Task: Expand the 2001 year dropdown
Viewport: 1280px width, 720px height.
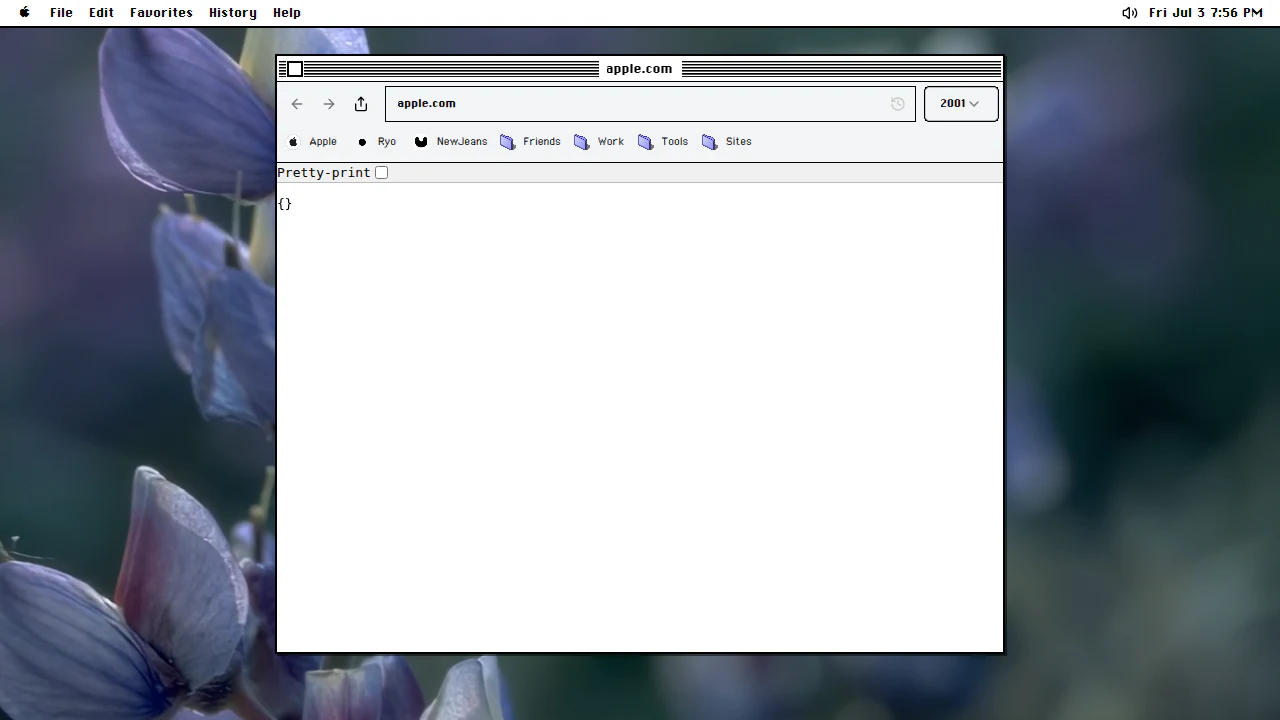Action: [x=960, y=104]
